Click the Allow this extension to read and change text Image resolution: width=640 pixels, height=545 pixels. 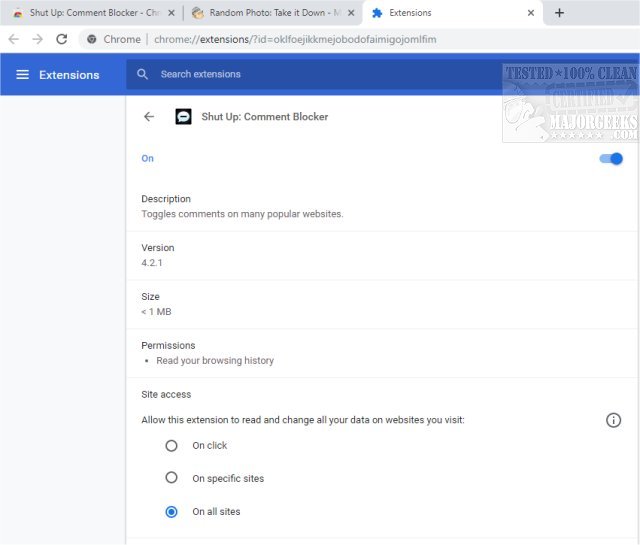(x=303, y=420)
